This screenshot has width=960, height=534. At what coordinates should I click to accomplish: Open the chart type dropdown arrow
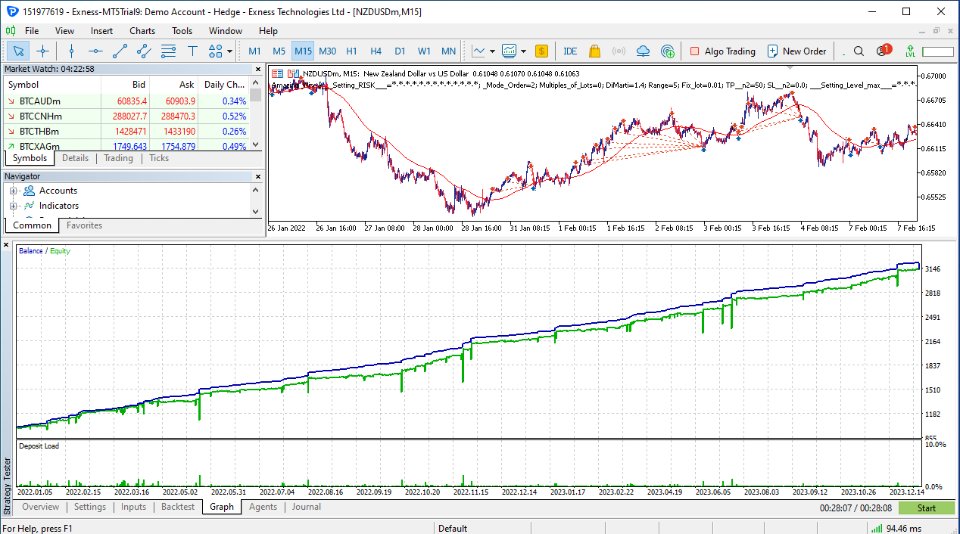coord(492,51)
